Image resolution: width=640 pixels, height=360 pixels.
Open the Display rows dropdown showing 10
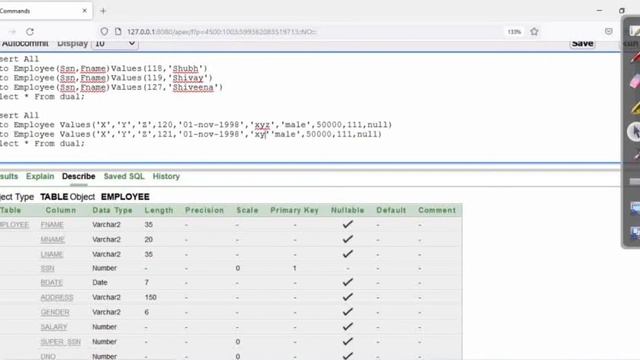pyautogui.click(x=115, y=44)
